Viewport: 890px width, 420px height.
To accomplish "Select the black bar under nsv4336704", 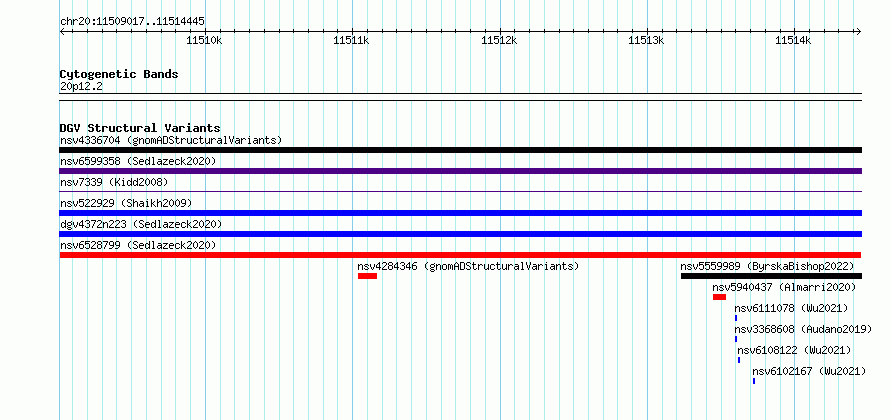I will 460,150.
